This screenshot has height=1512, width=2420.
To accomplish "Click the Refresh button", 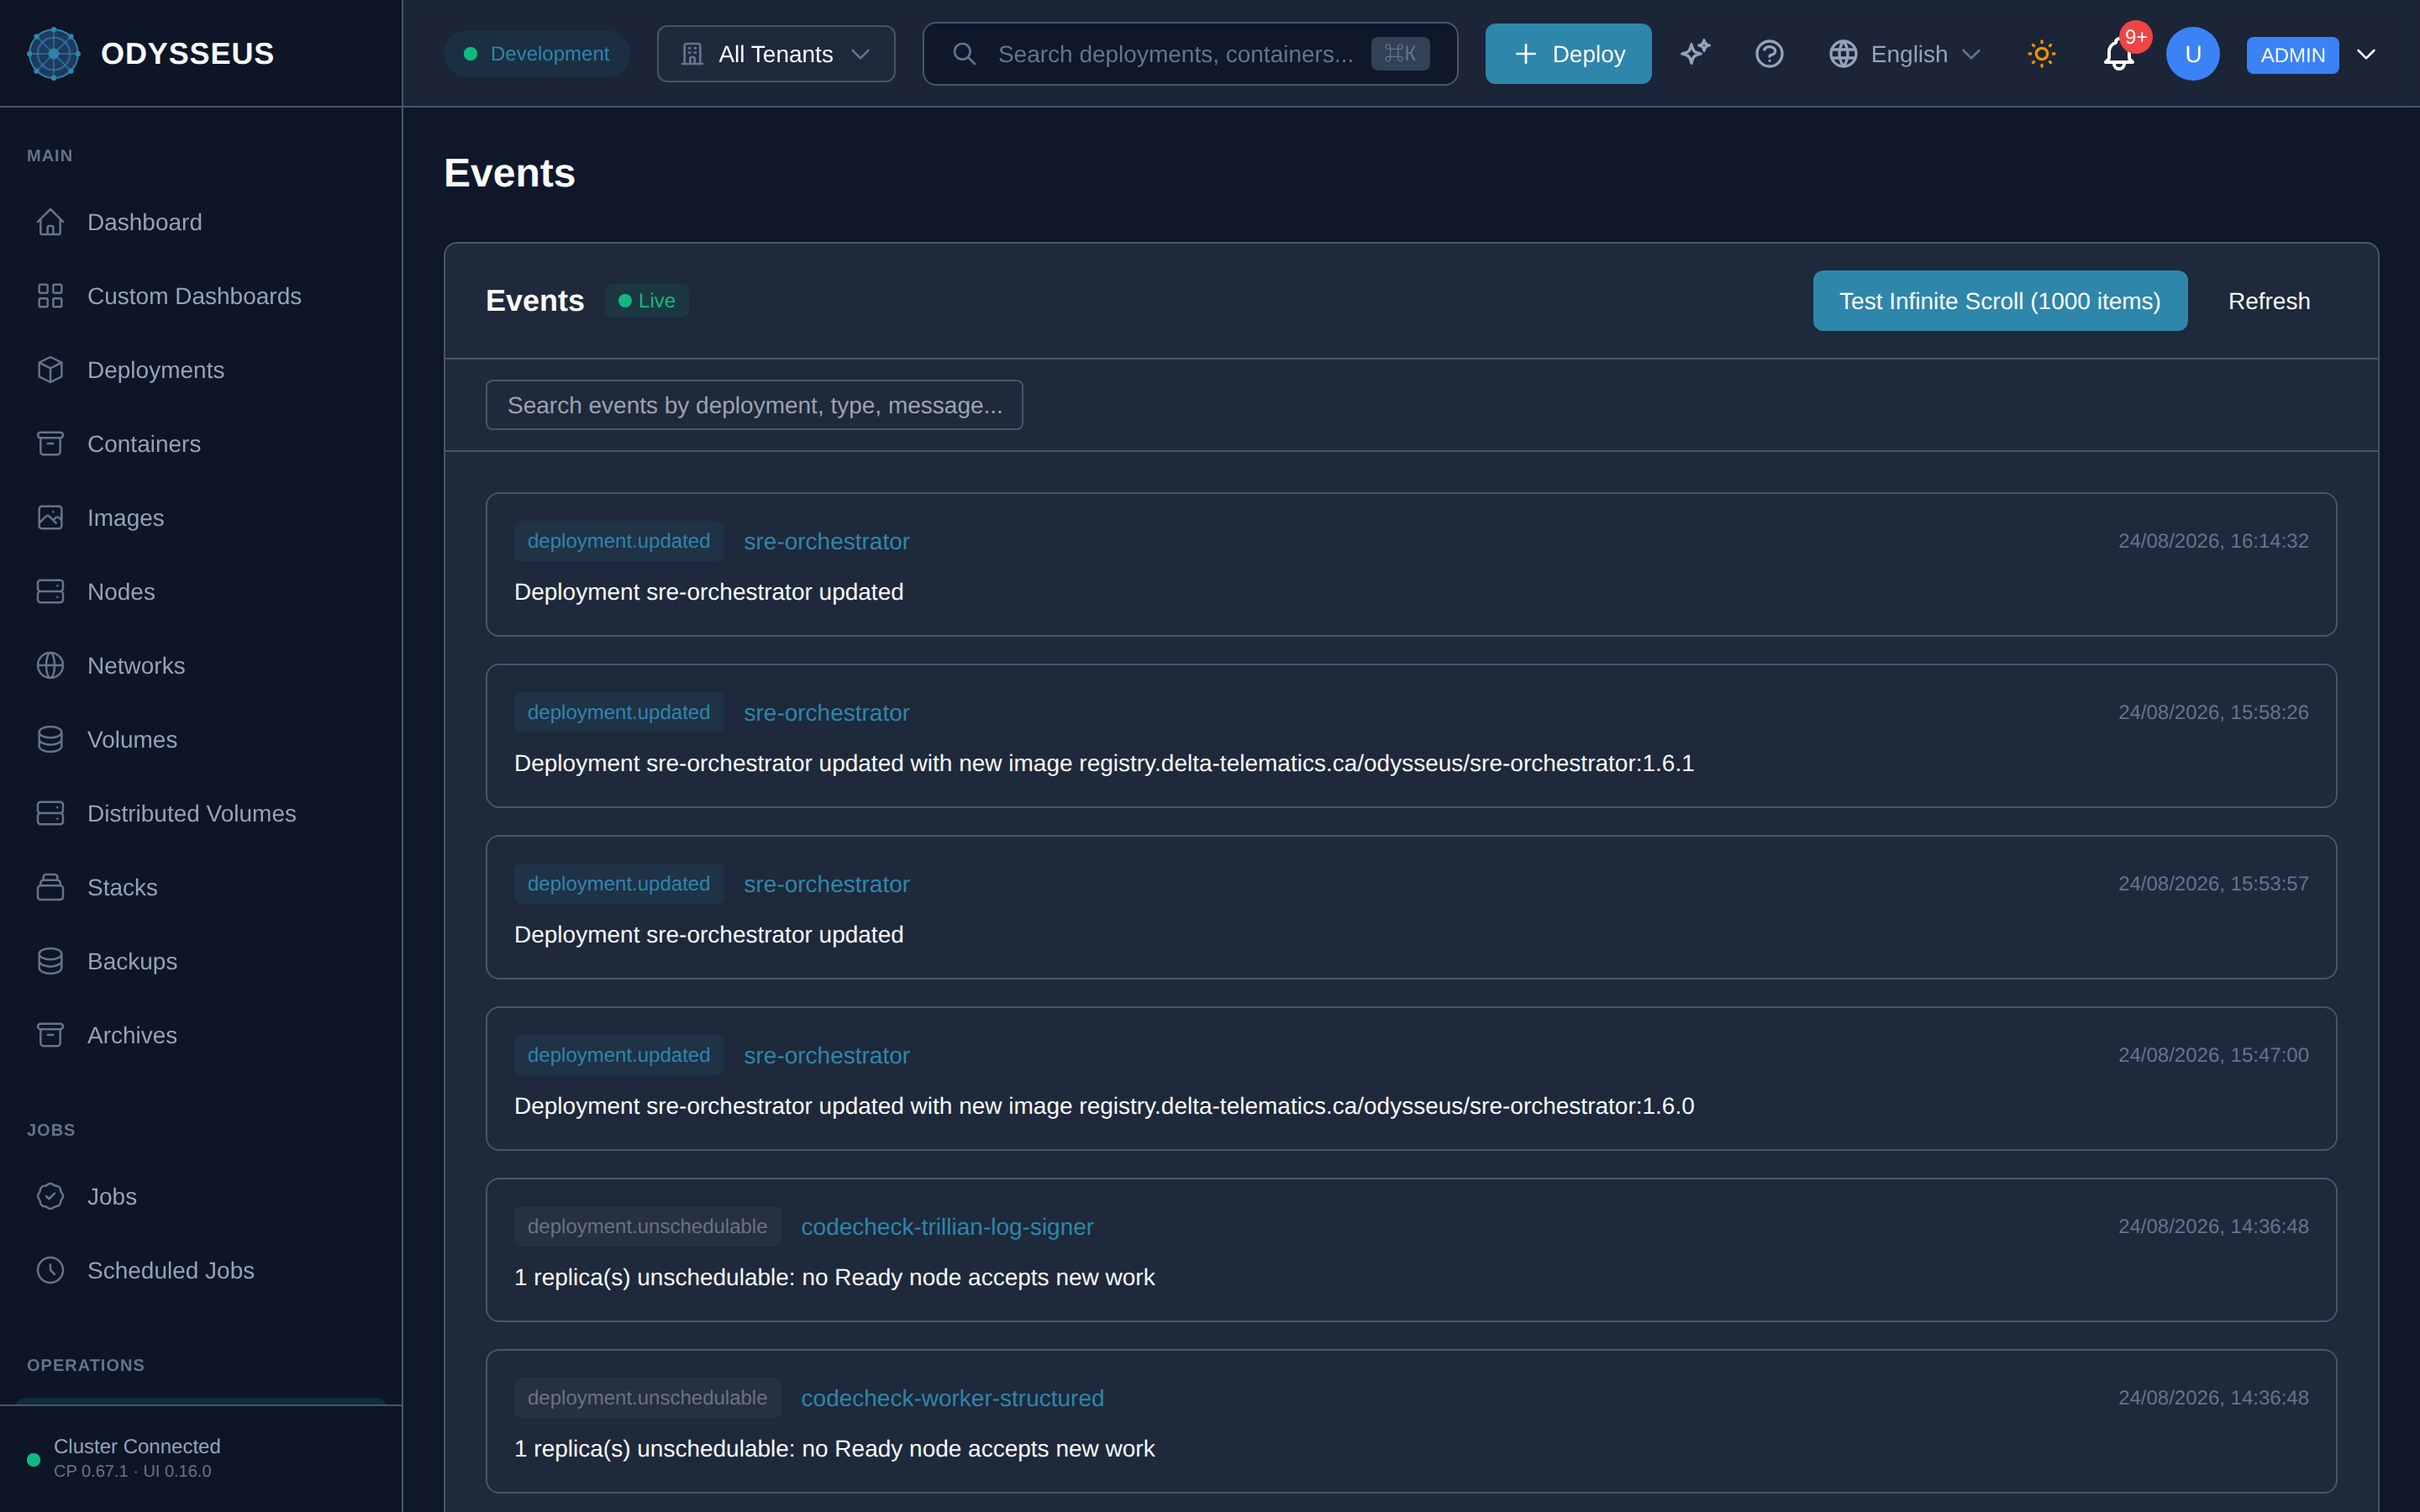I will (x=2269, y=301).
